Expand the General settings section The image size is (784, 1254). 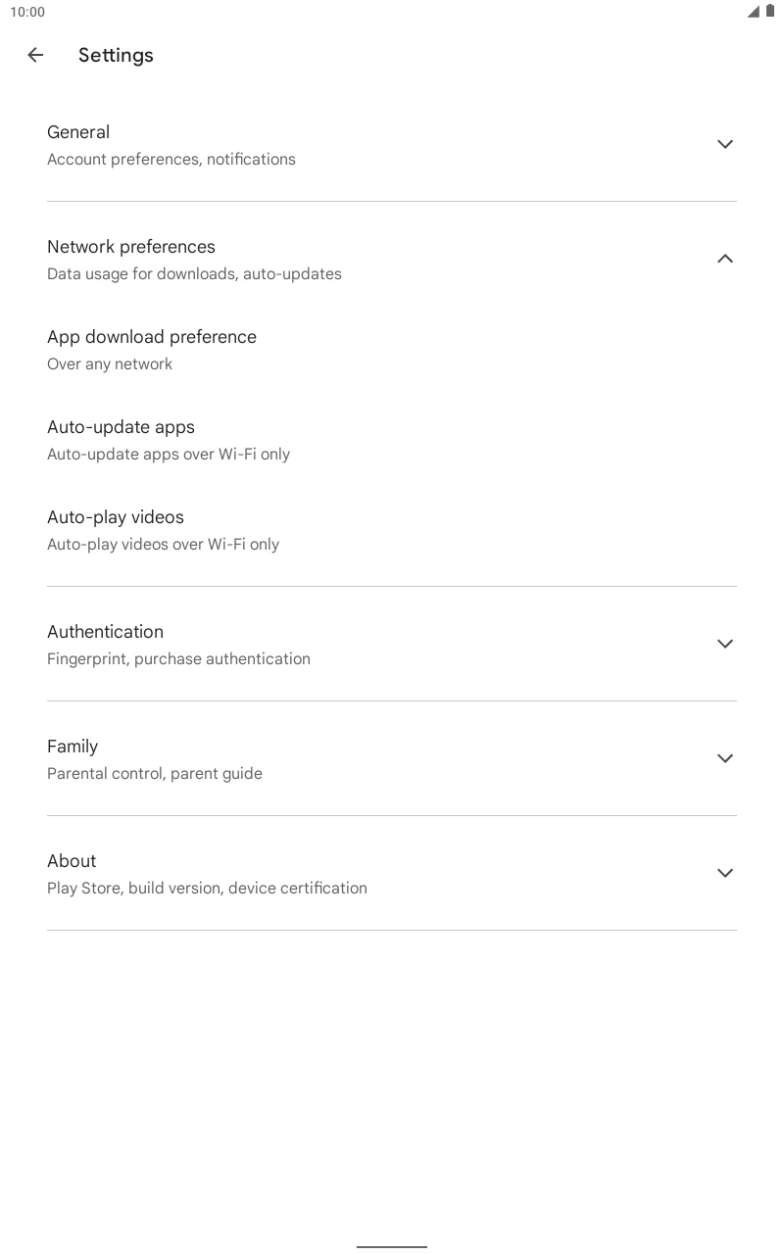[x=724, y=144]
